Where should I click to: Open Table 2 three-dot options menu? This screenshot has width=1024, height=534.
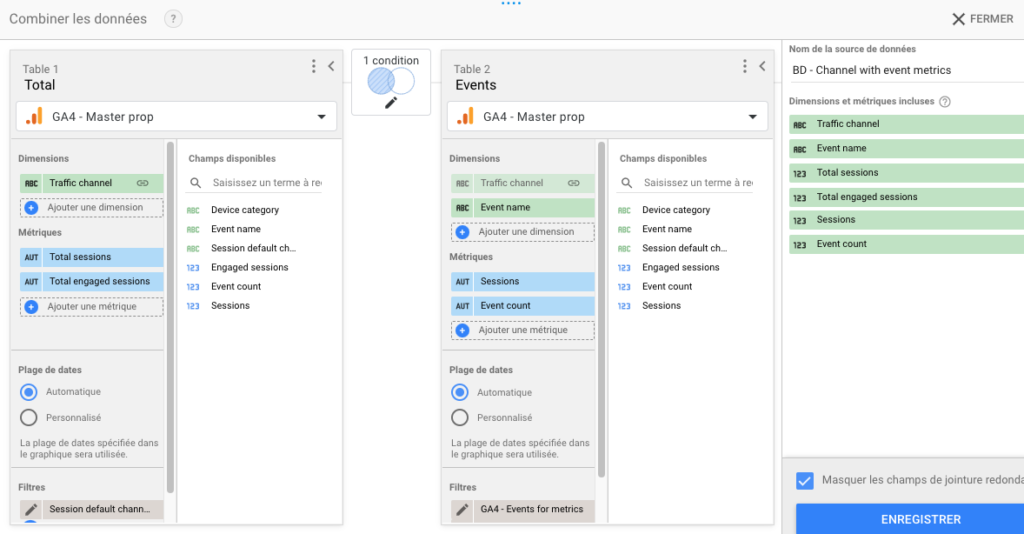pos(744,66)
